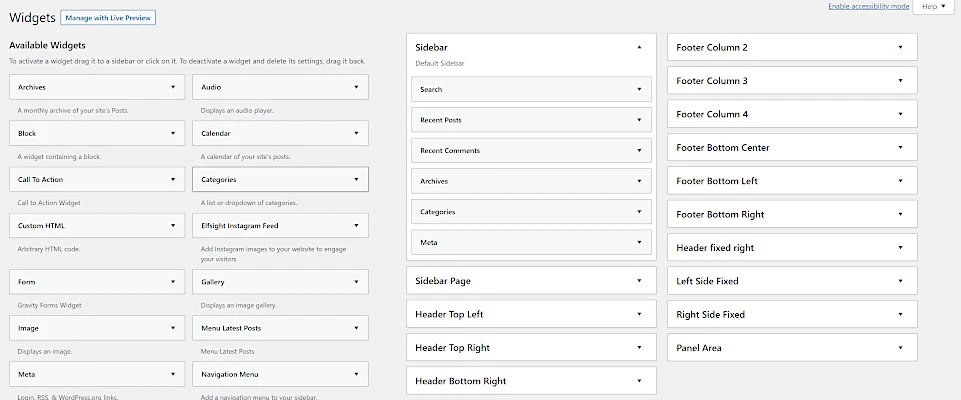The height and width of the screenshot is (400, 961).
Task: Collapse the Sidebar widget area arrow
Action: coord(639,47)
